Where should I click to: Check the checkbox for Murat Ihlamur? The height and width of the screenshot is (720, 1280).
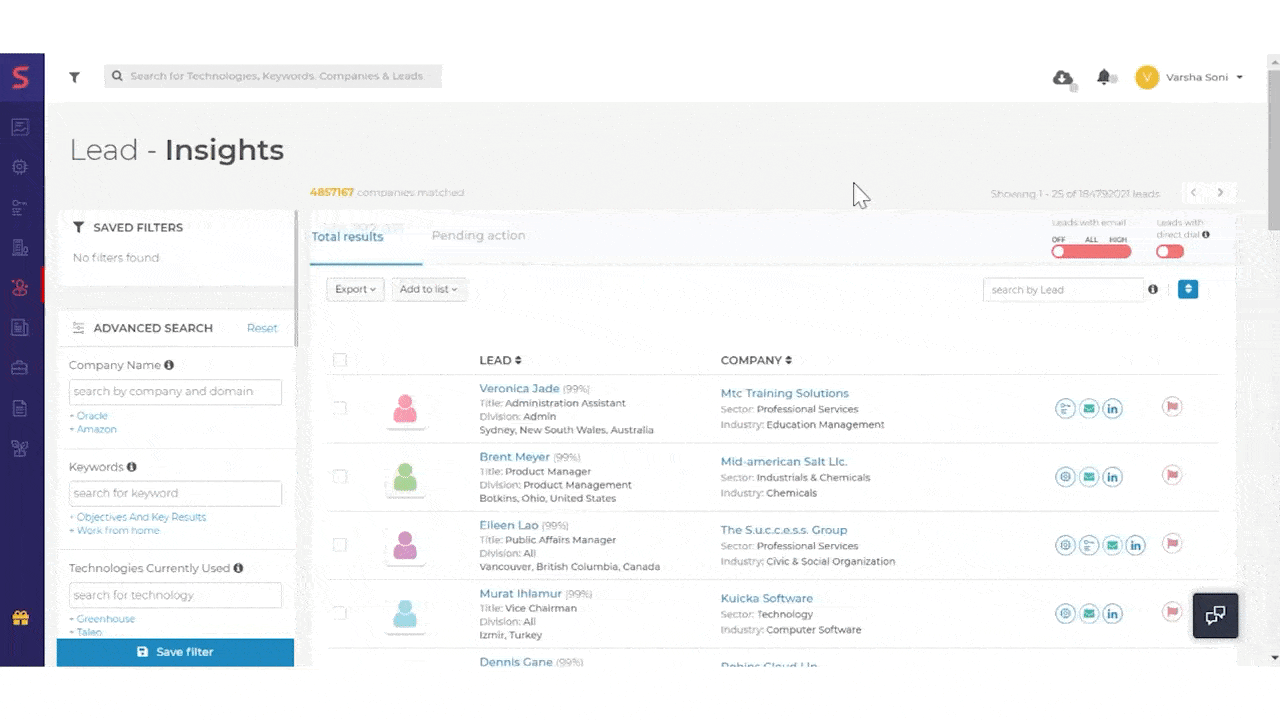[x=340, y=613]
